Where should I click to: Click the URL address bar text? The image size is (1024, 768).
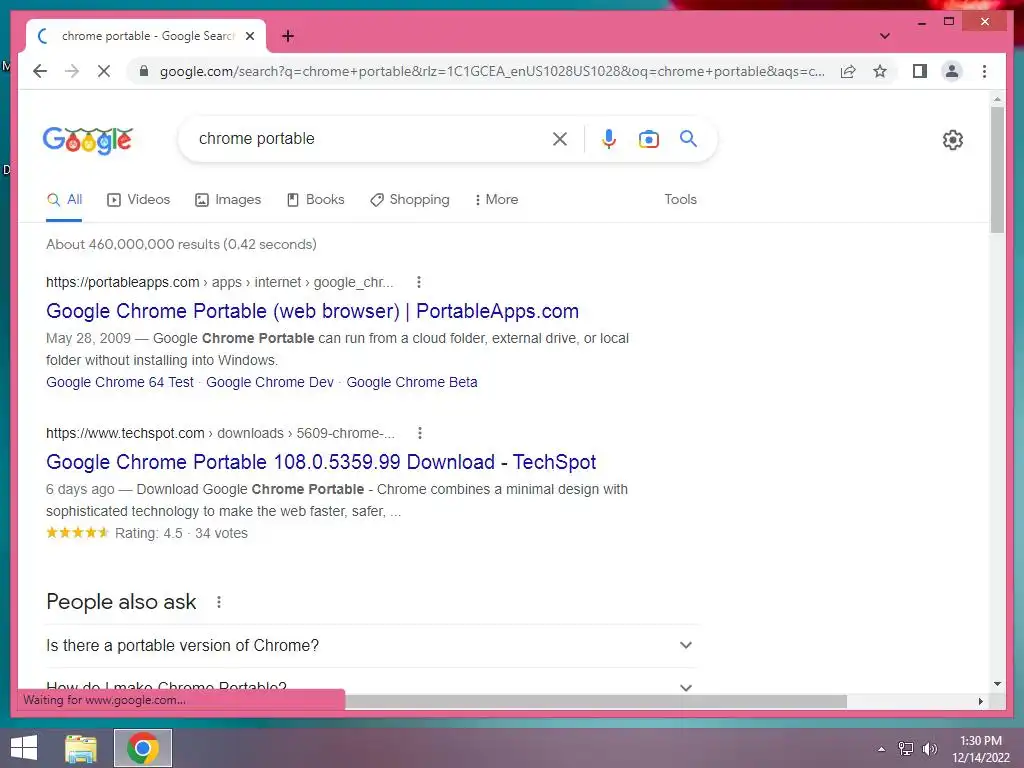coord(492,71)
